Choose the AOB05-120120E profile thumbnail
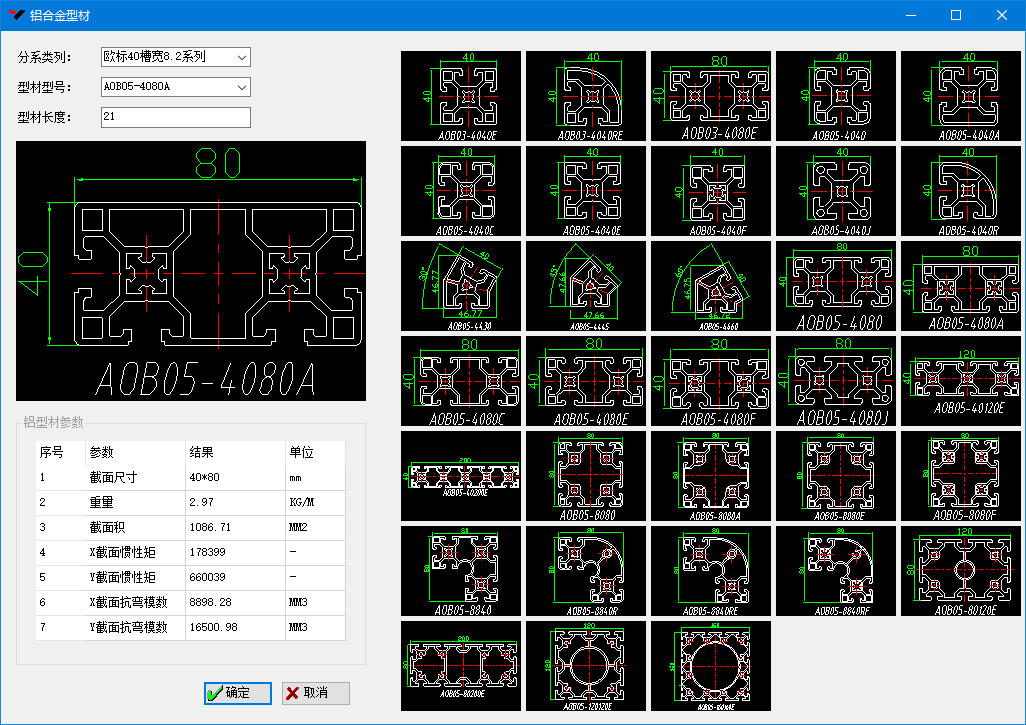The image size is (1026, 725). [x=586, y=666]
